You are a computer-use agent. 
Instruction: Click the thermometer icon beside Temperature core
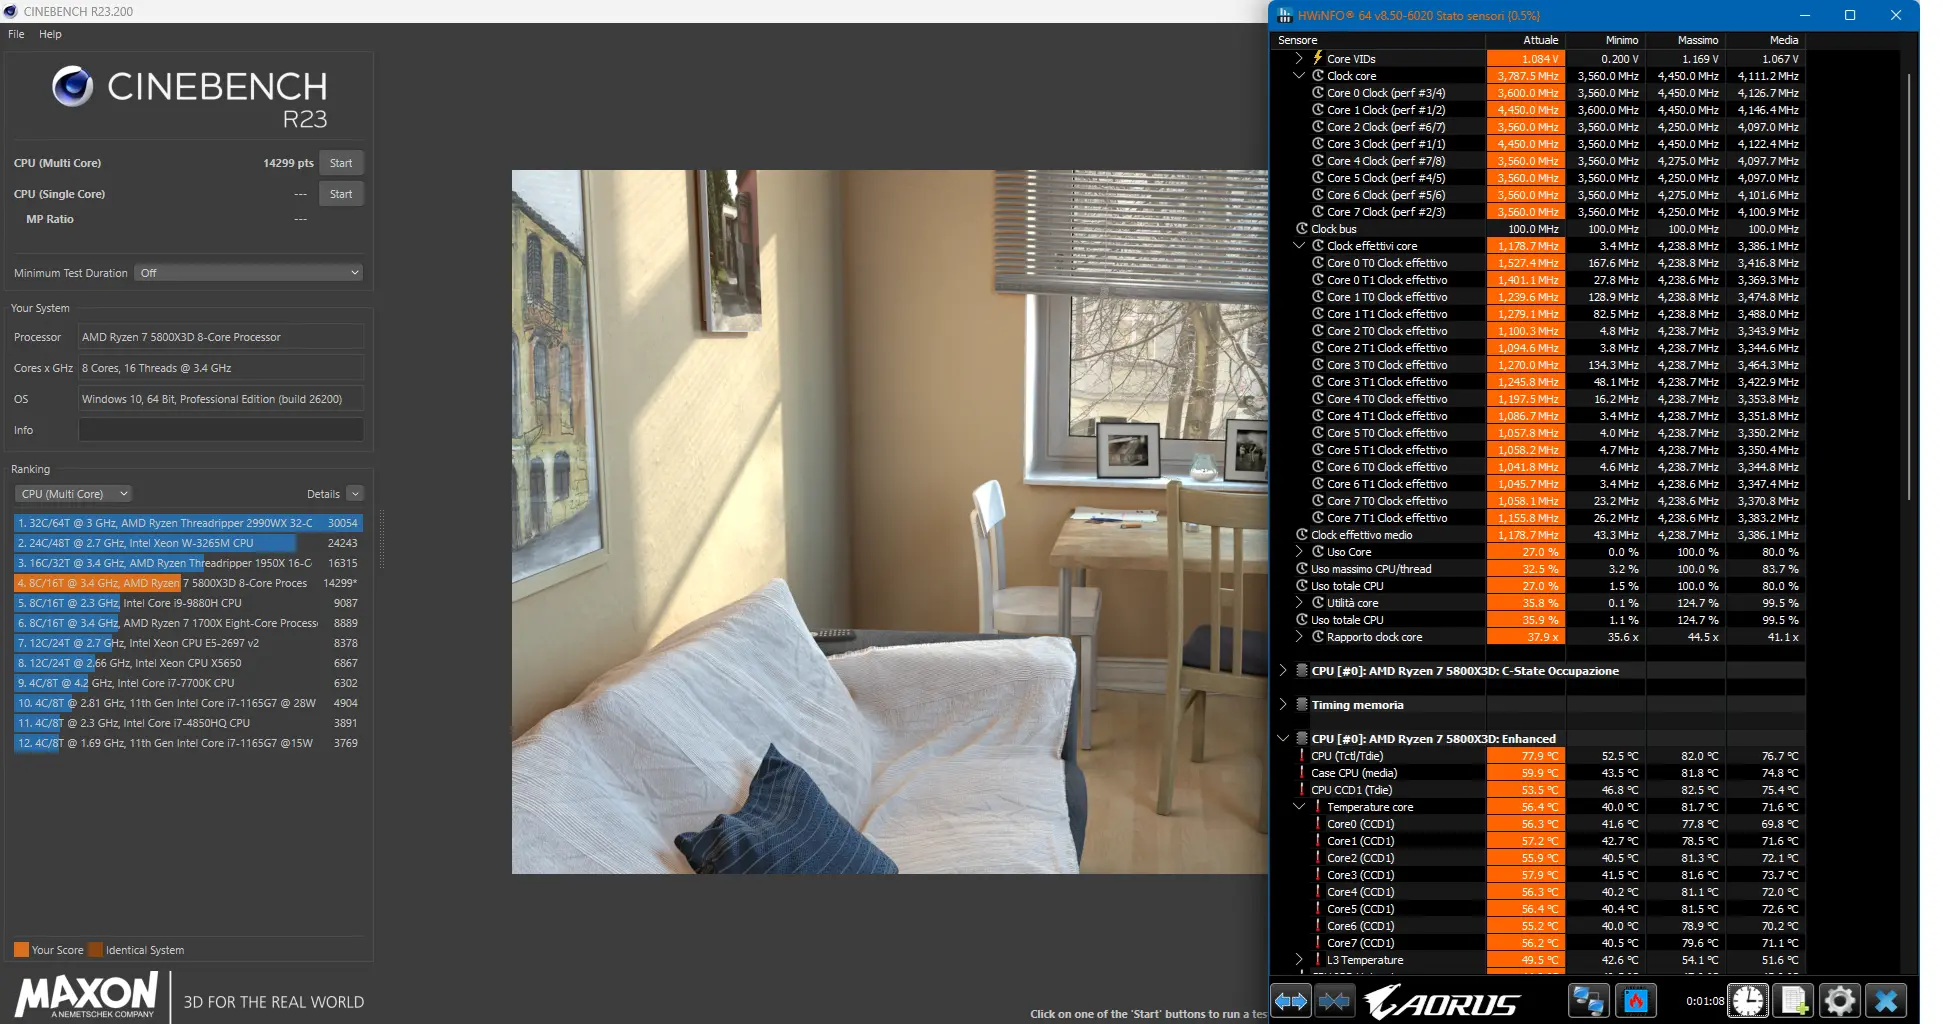[1318, 806]
